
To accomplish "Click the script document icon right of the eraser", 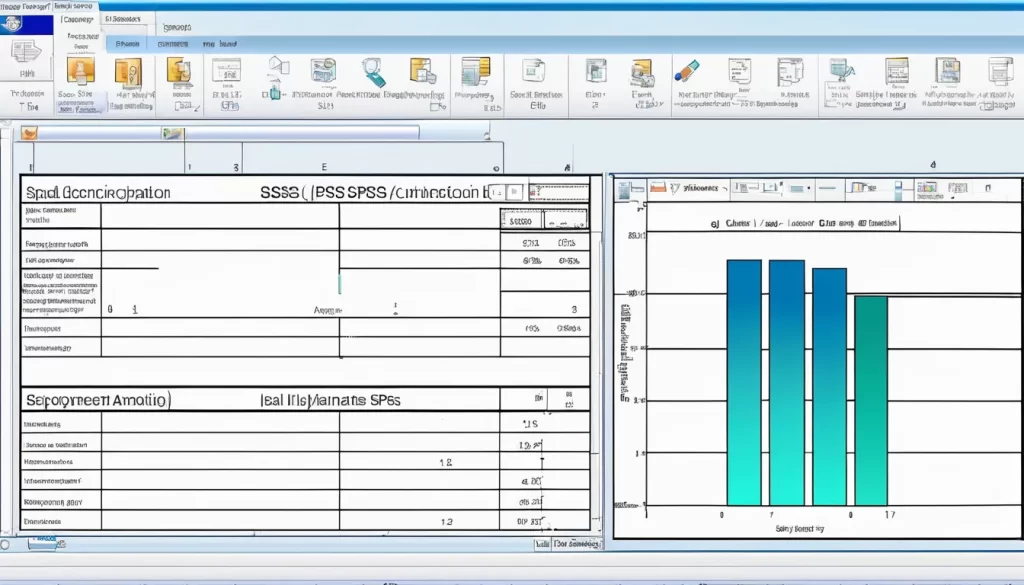I will tap(740, 71).
